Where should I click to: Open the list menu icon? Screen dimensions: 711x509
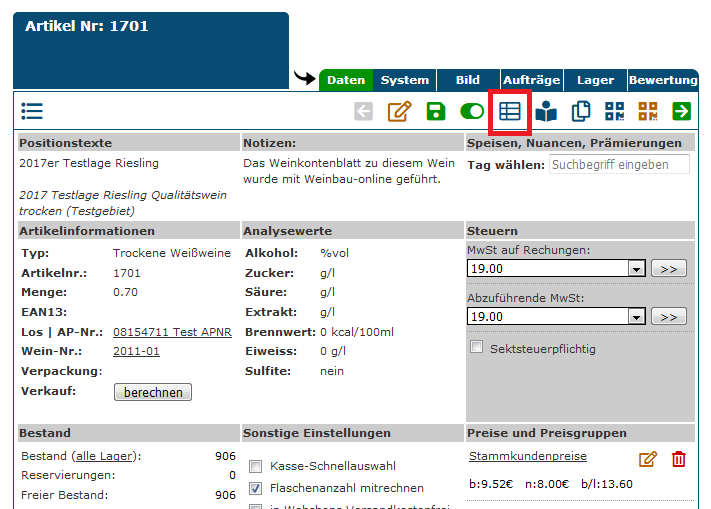pos(32,111)
